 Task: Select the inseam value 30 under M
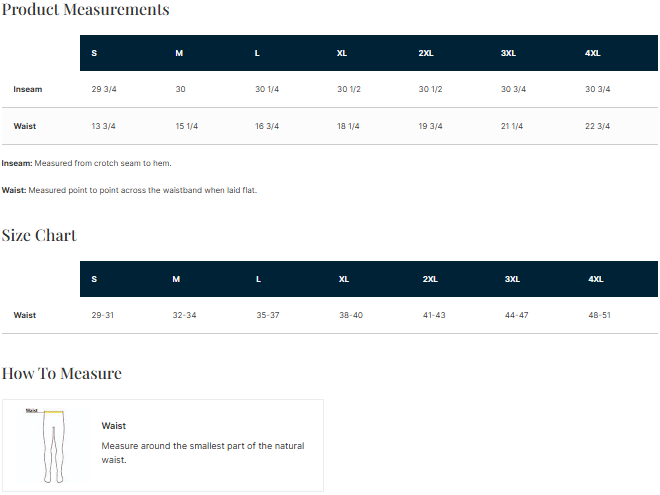(180, 89)
